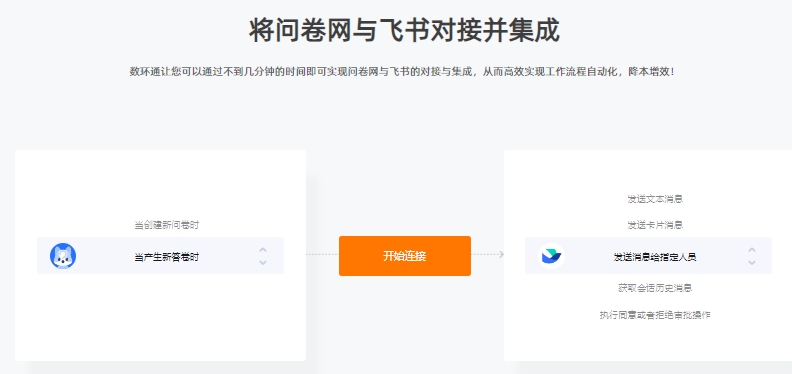Click the 飞书 bird logo icon
Image resolution: width=792 pixels, height=374 pixels.
coord(551,256)
